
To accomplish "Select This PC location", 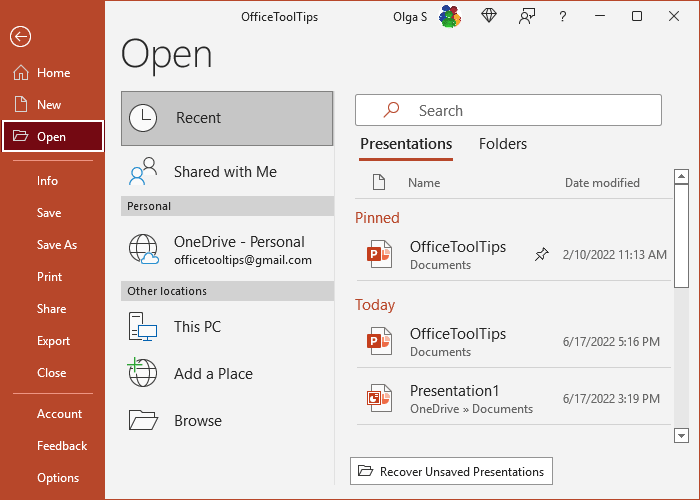I will pos(227,327).
